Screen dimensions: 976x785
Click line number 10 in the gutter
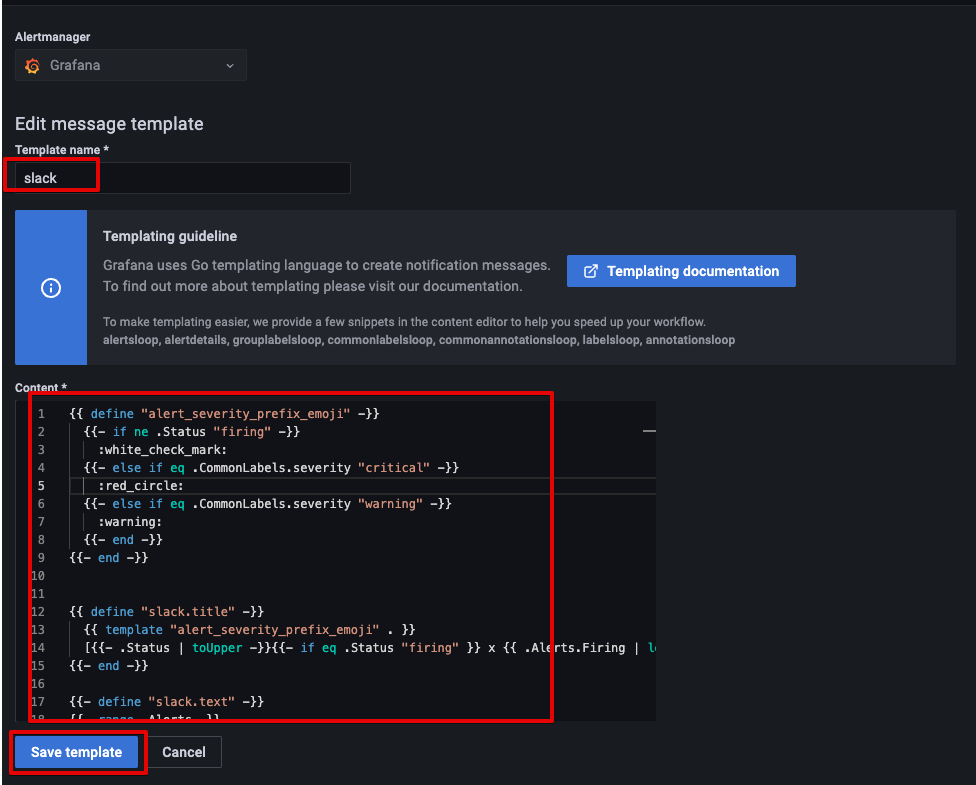coord(38,576)
